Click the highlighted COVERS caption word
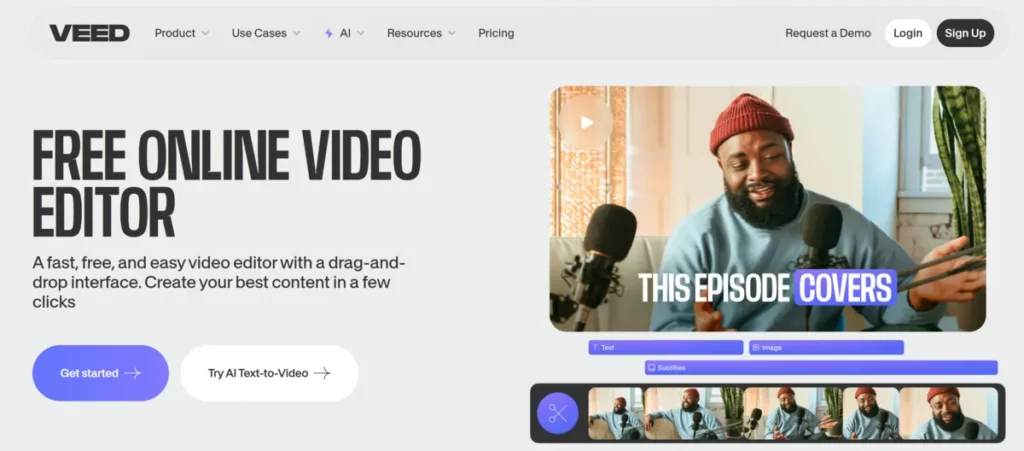The image size is (1024, 451). point(846,288)
